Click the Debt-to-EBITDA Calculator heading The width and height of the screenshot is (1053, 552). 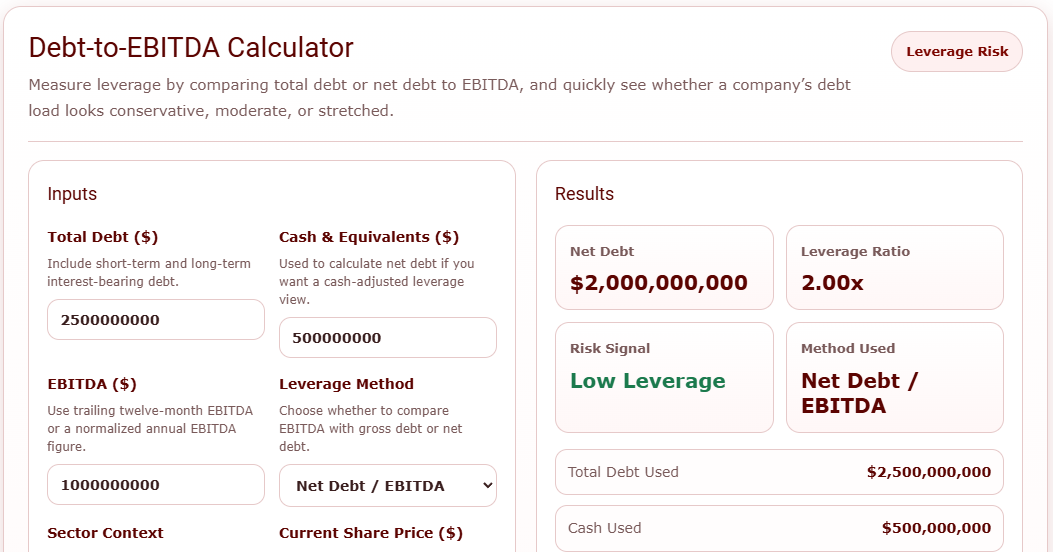tap(191, 47)
